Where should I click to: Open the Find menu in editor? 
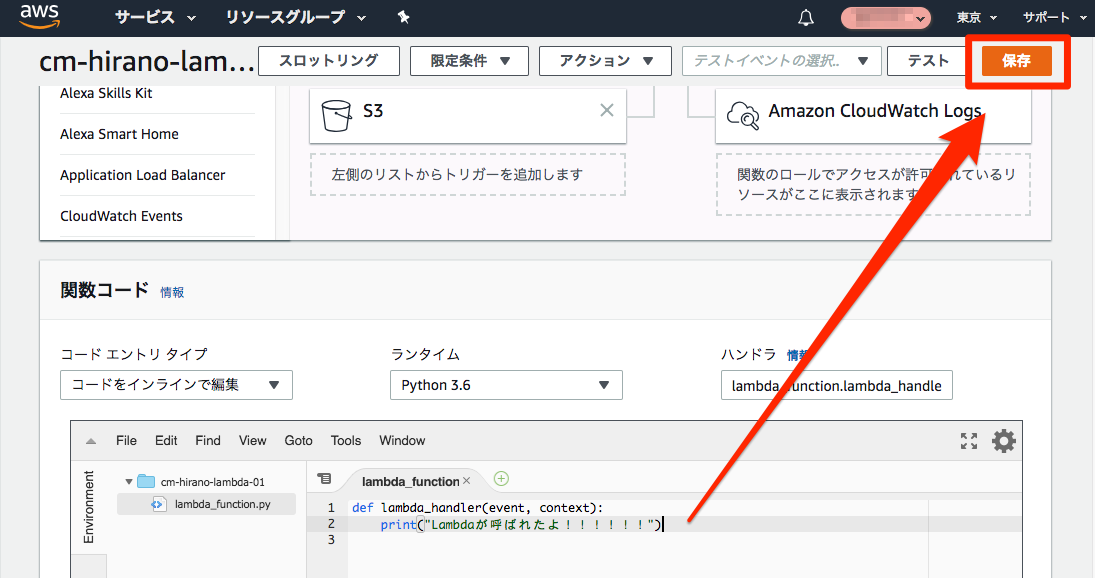pyautogui.click(x=208, y=440)
